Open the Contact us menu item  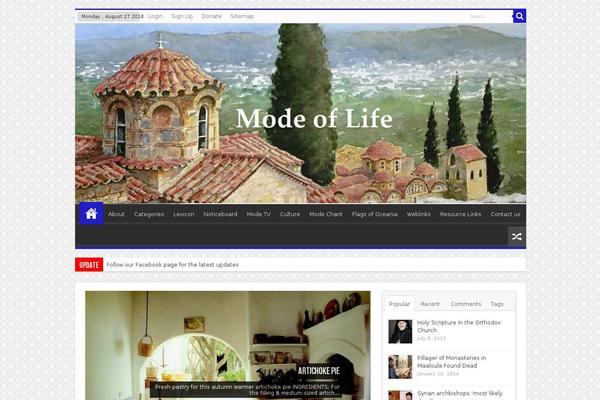505,214
